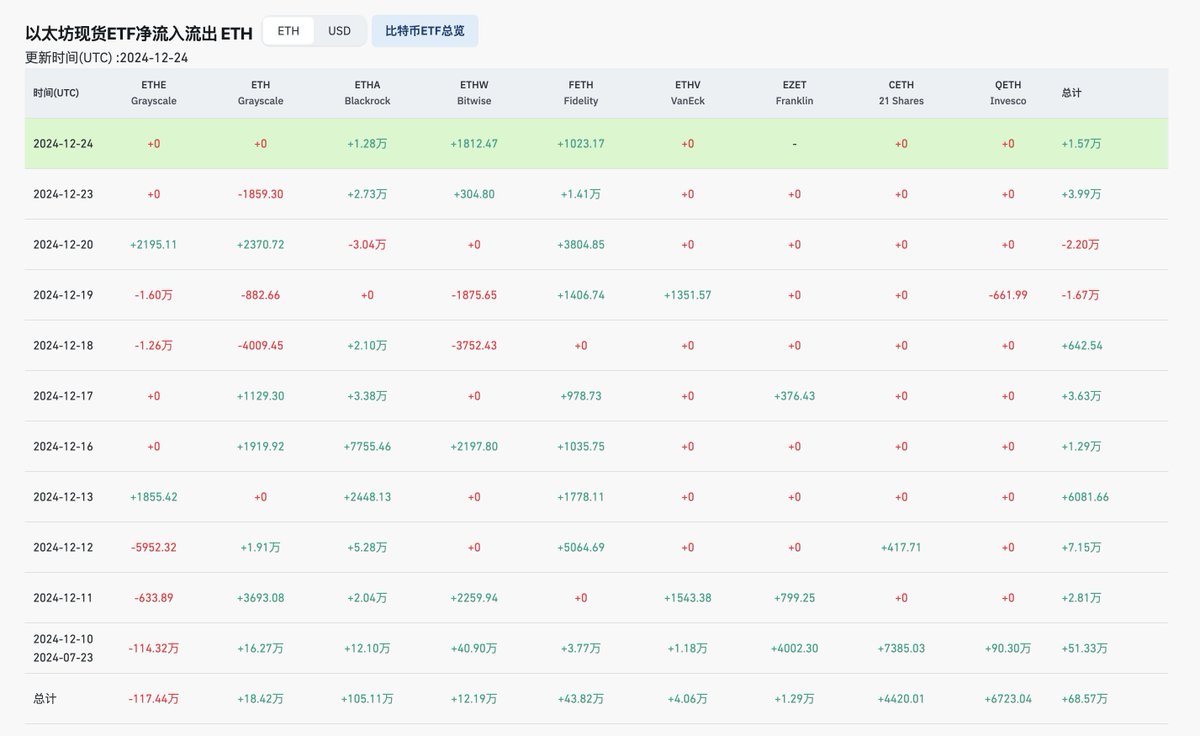Select the 2024-12-13 date row
The height and width of the screenshot is (736, 1200).
point(597,497)
